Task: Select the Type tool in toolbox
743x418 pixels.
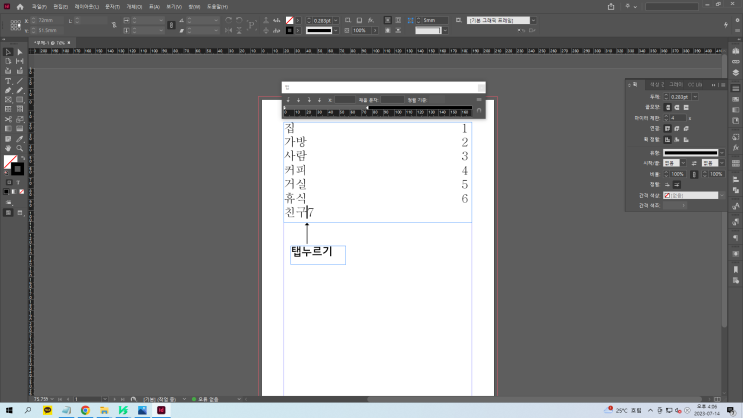Action: (8, 81)
